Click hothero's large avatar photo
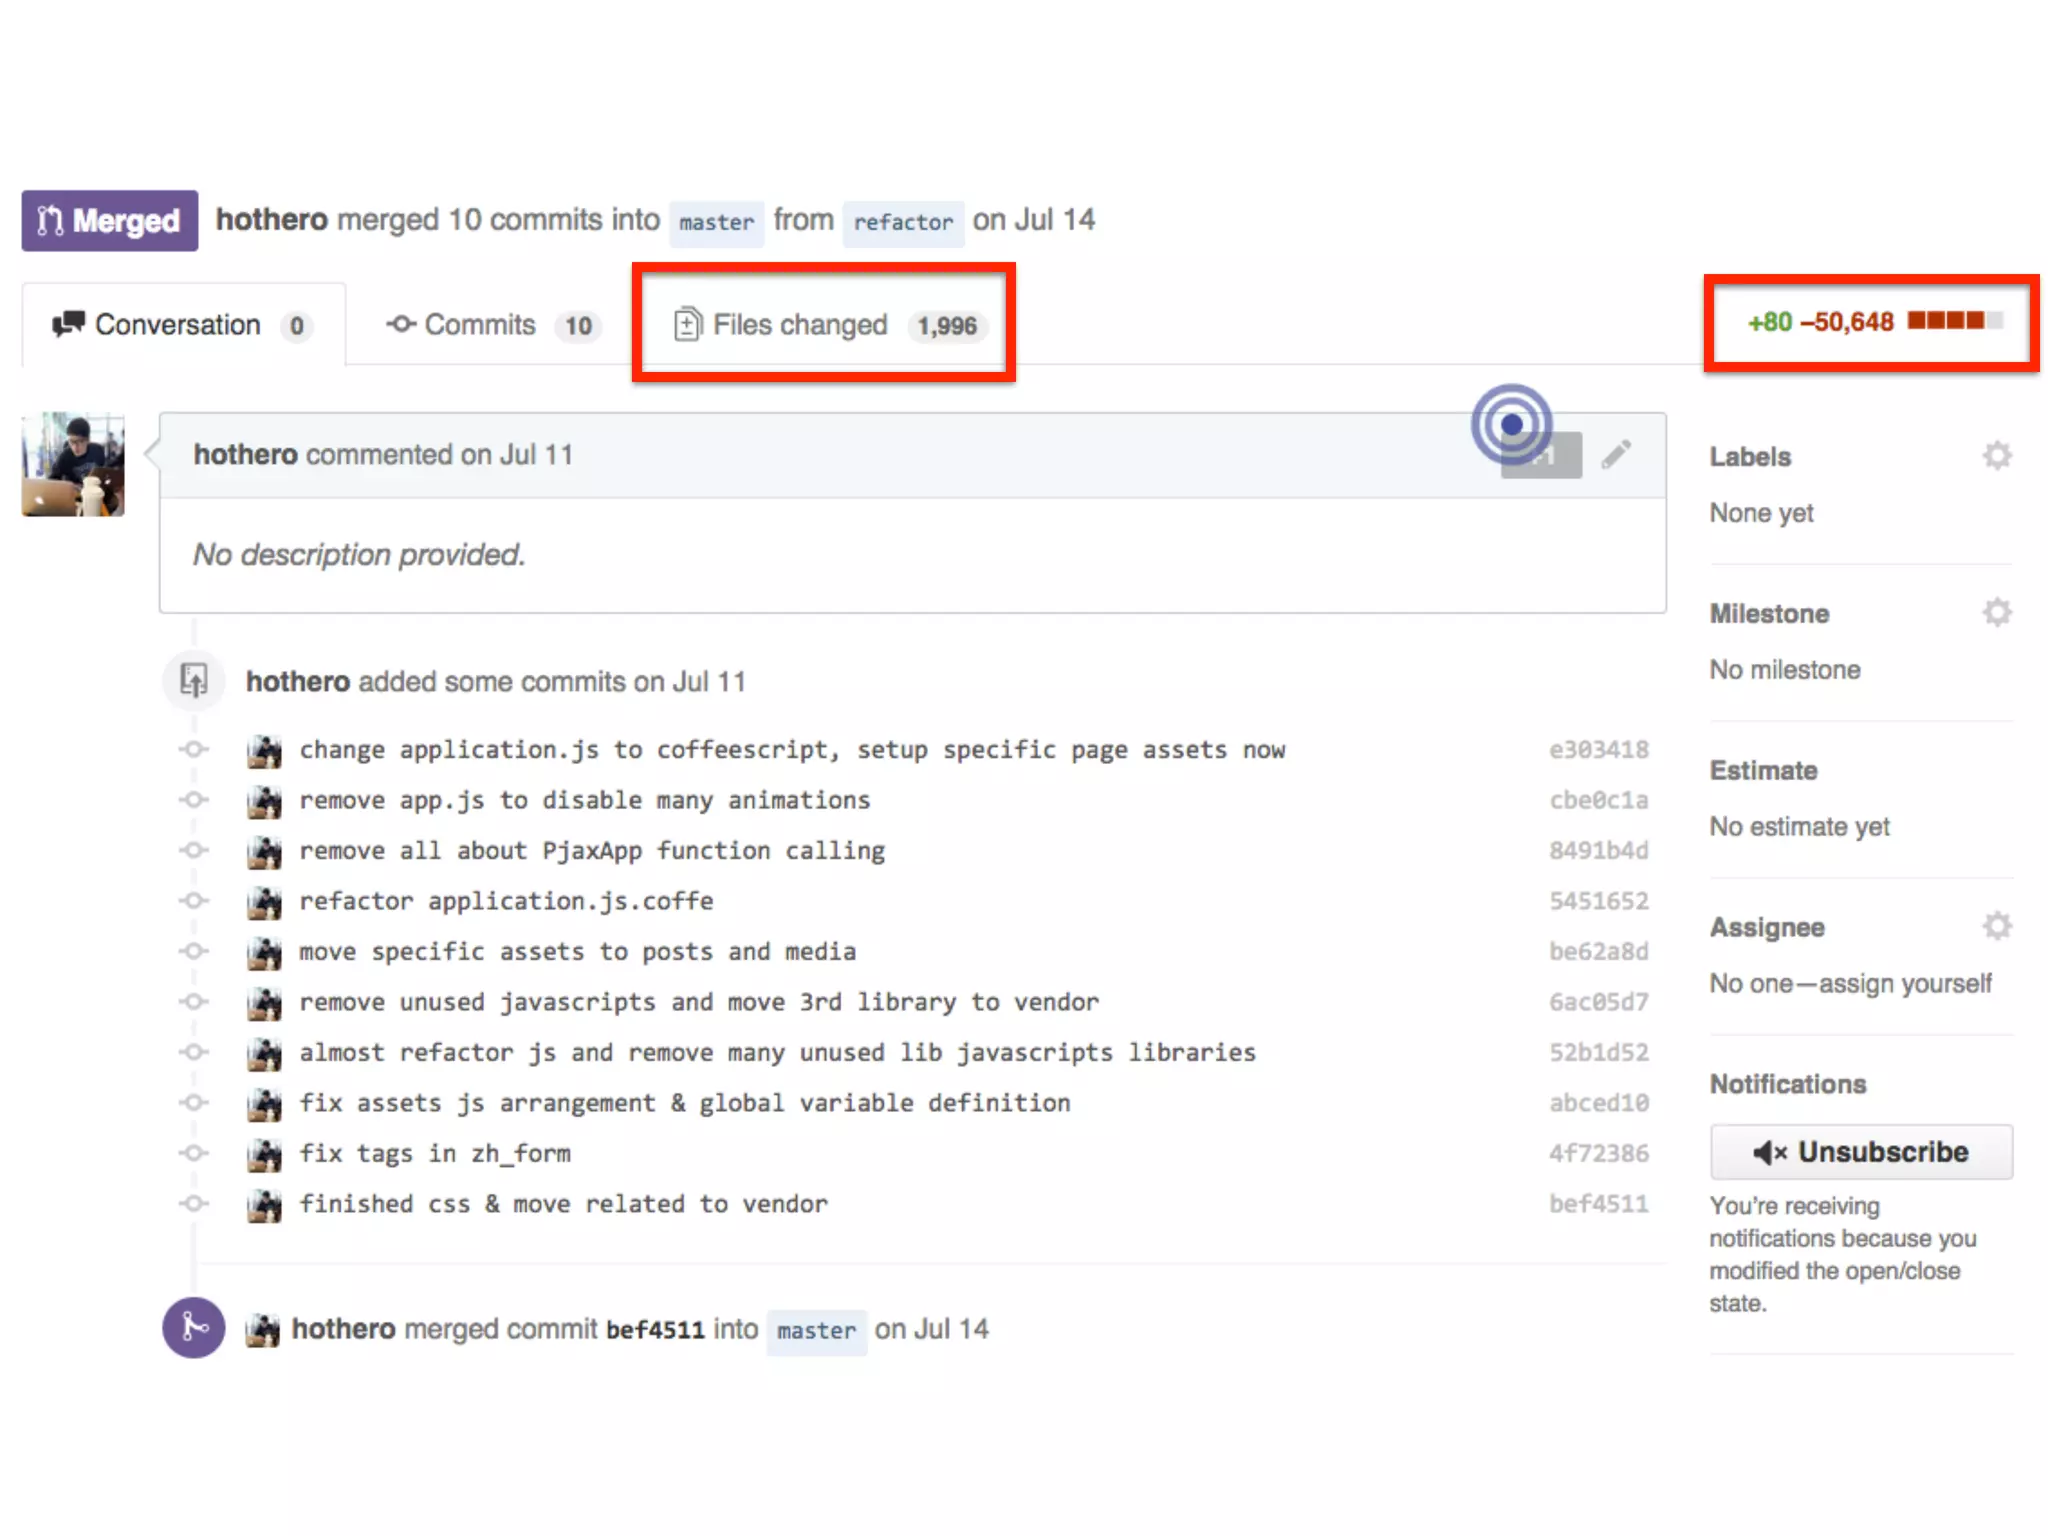Viewport: 2048px width, 1536px height. coord(73,464)
